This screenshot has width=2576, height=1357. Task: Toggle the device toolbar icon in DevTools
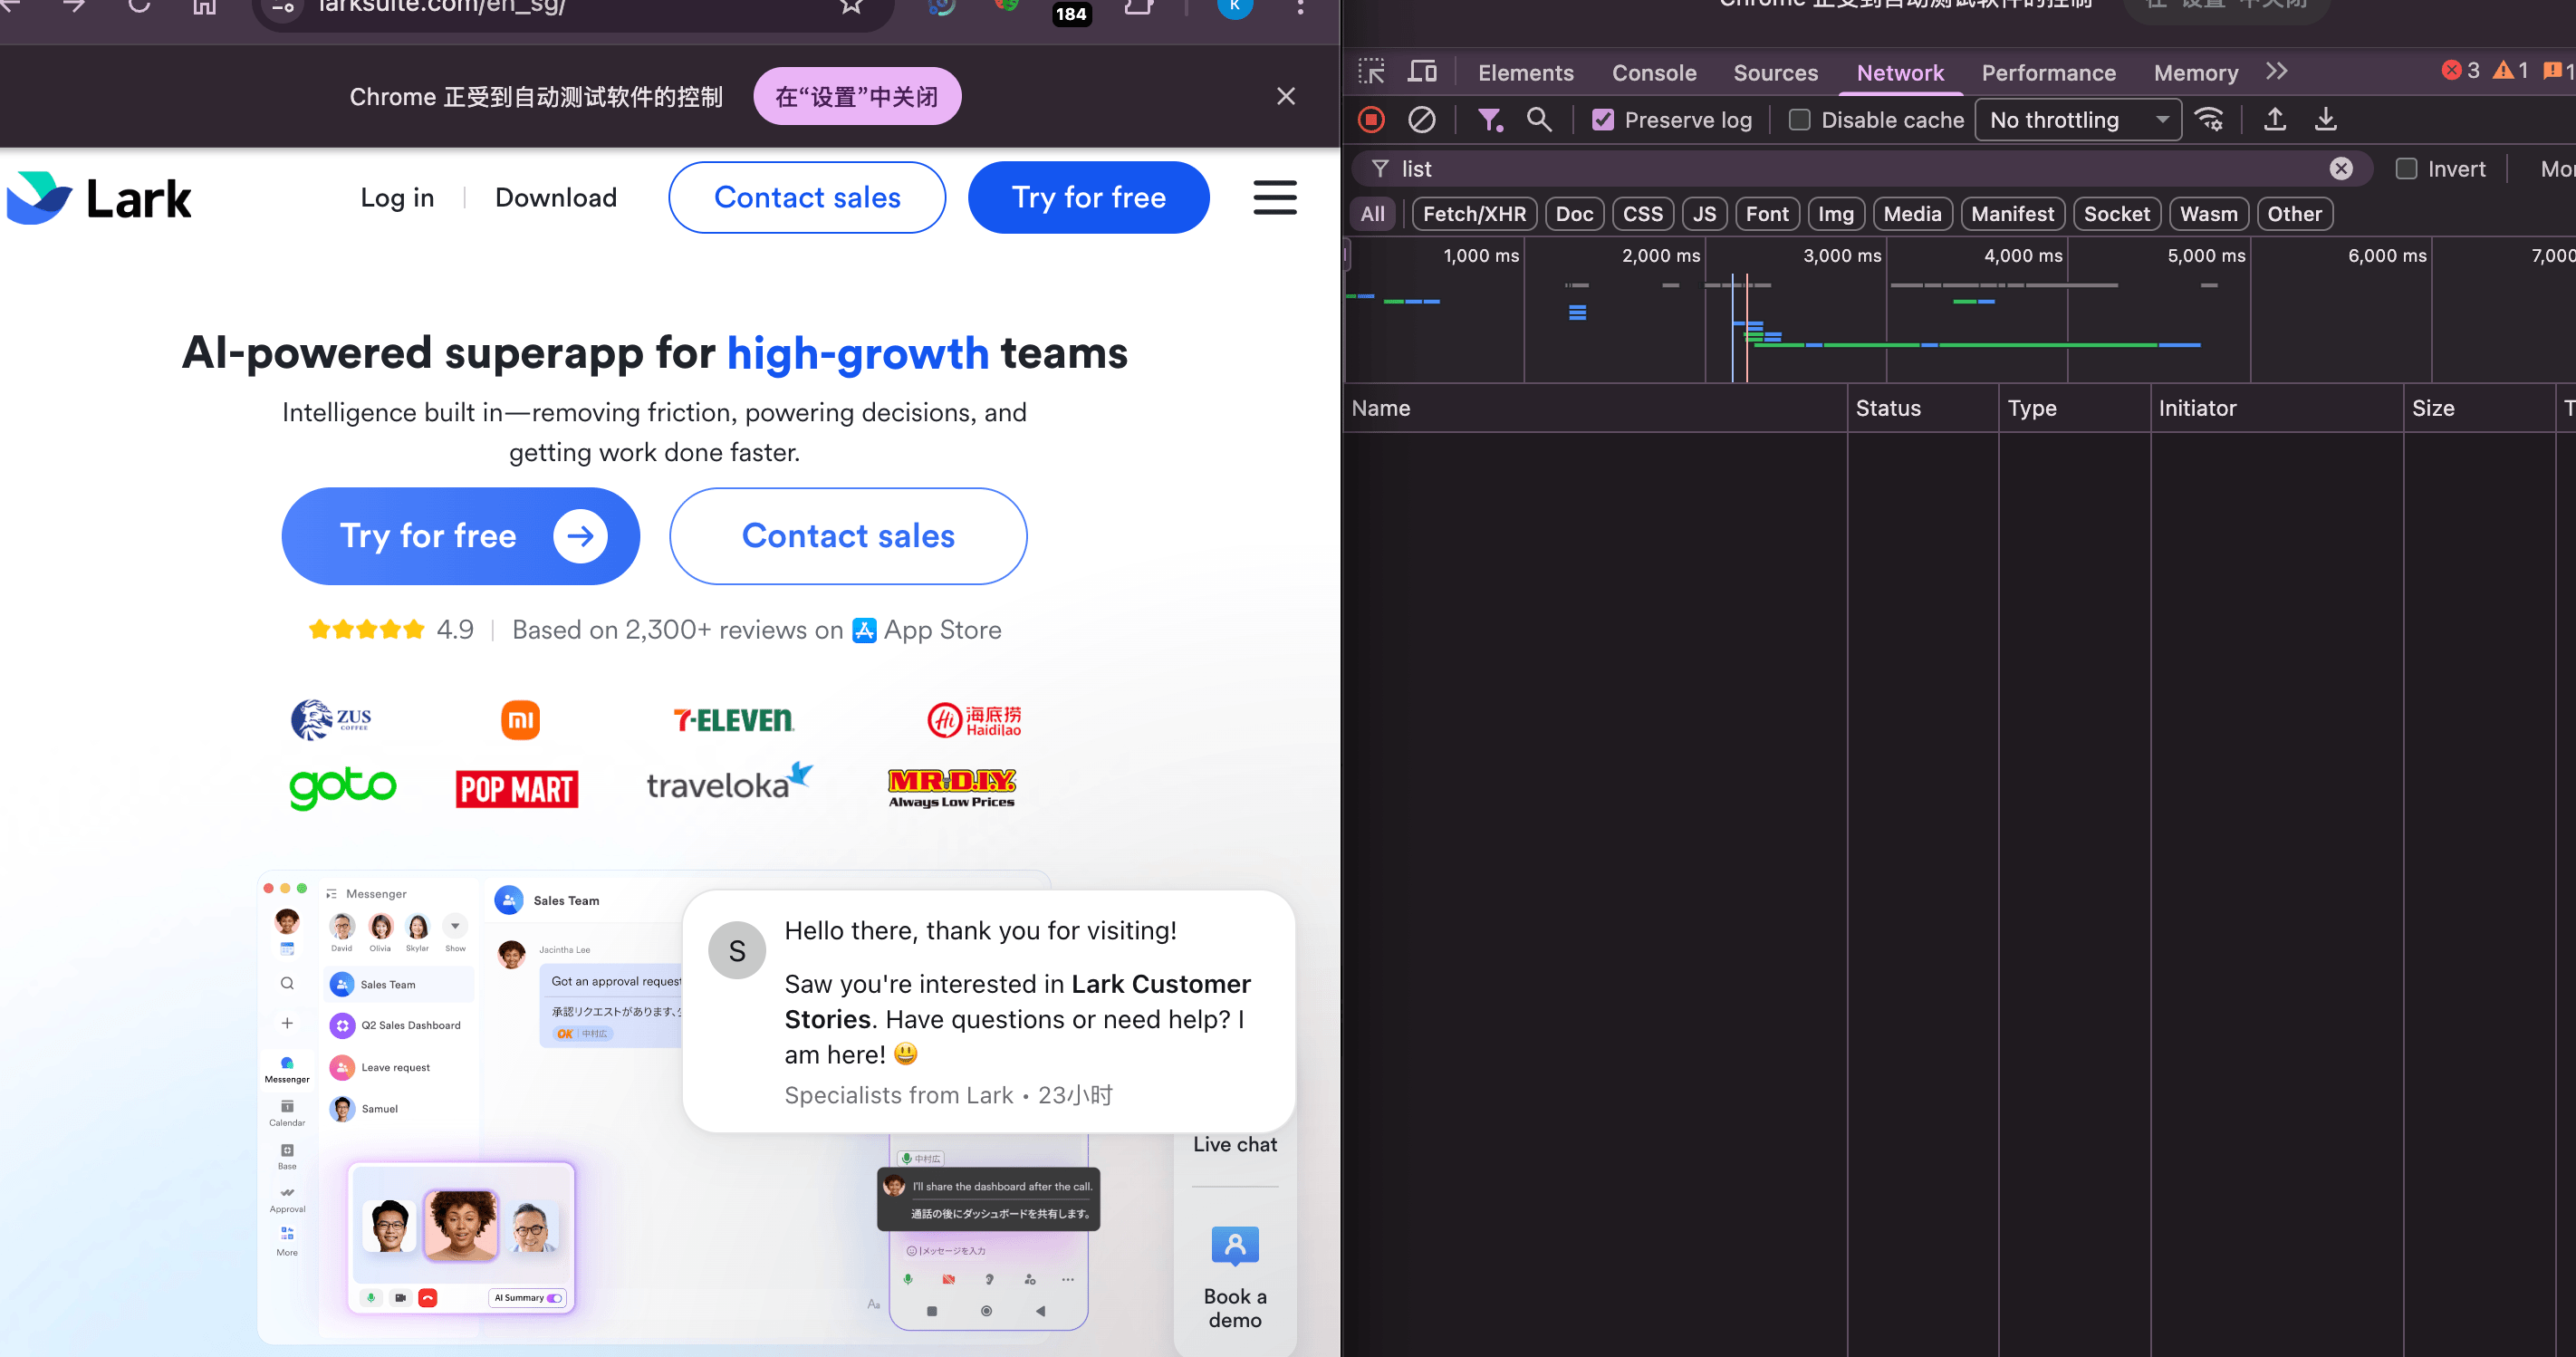(x=1422, y=72)
